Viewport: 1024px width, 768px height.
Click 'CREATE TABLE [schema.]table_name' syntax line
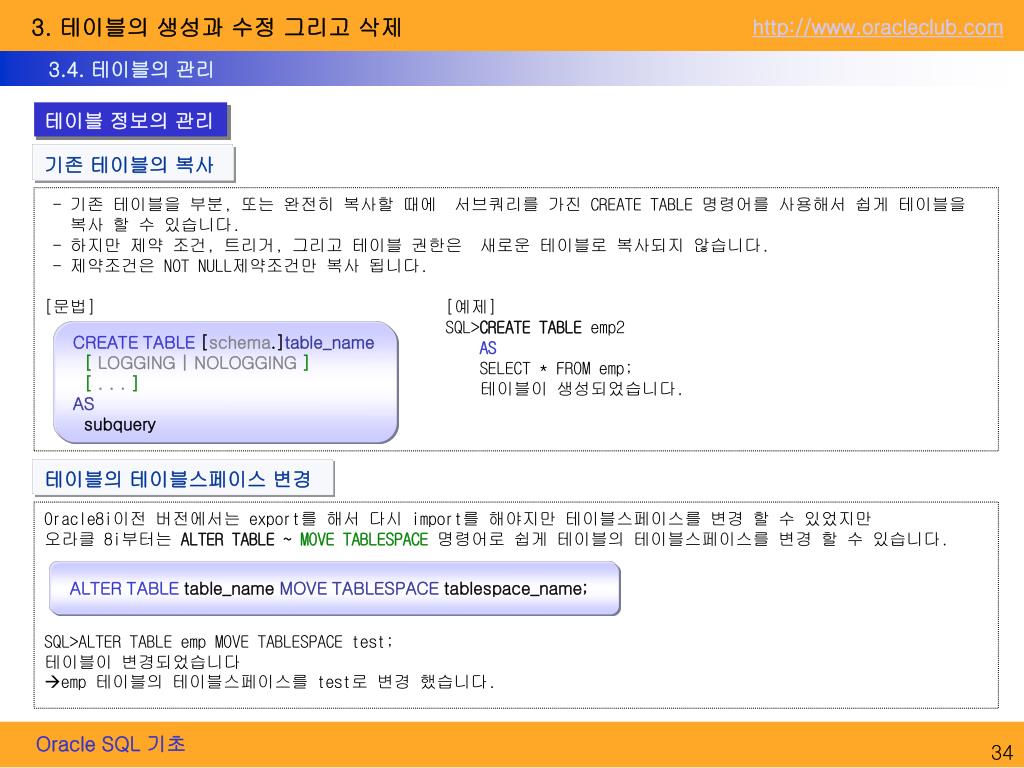coord(223,342)
